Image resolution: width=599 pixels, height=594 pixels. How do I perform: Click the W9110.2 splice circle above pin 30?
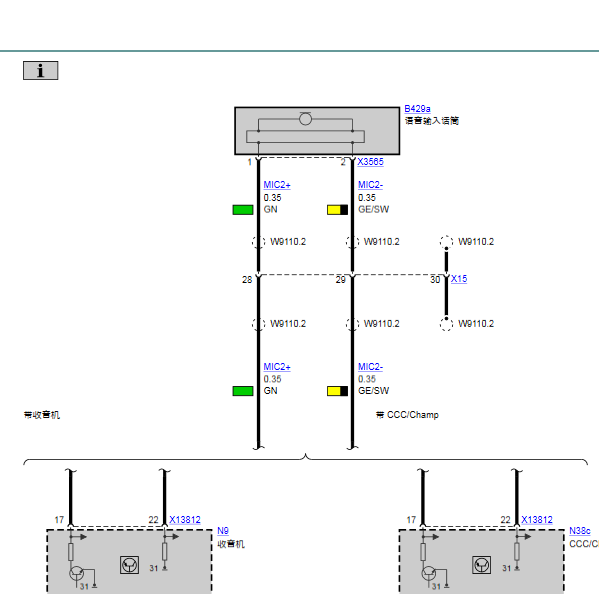point(446,242)
